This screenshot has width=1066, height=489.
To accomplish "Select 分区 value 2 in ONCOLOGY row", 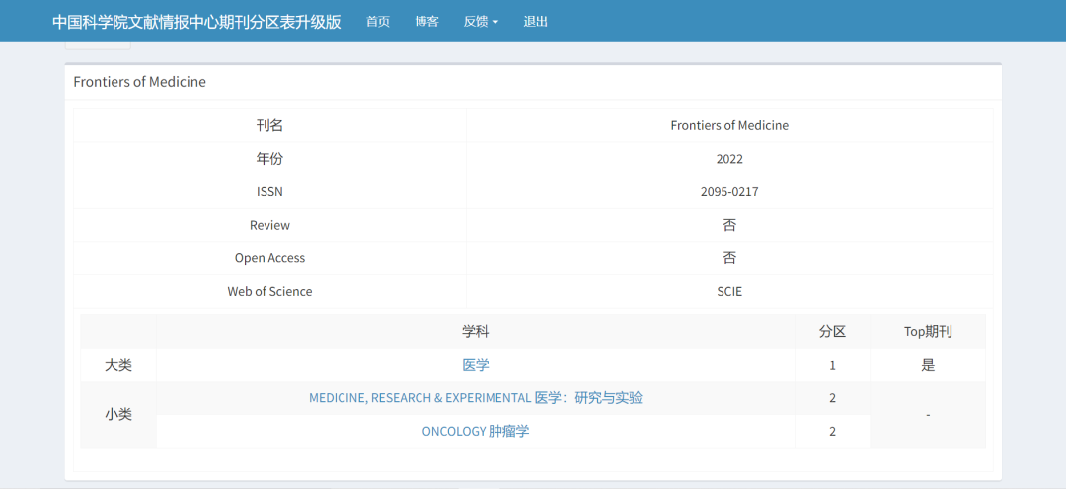I will [x=833, y=431].
